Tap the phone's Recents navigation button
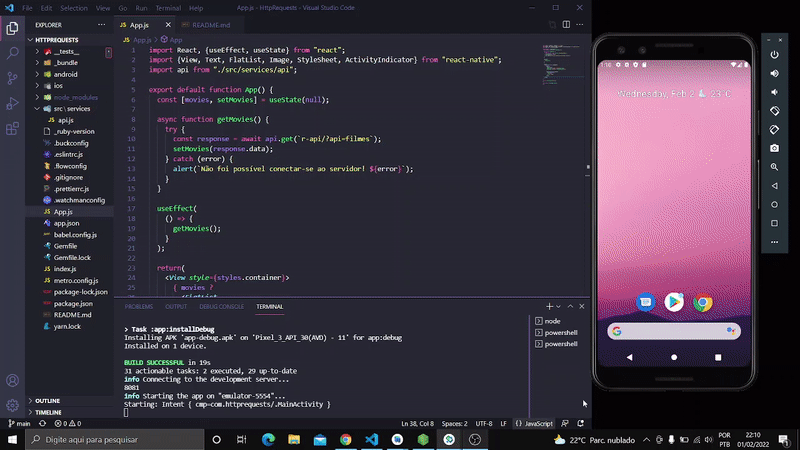The image size is (800, 450). click(x=718, y=357)
